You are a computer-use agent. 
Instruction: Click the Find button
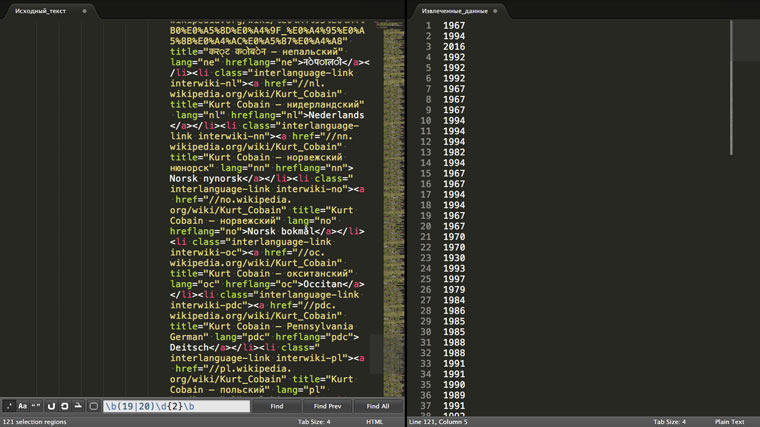[x=277, y=407]
